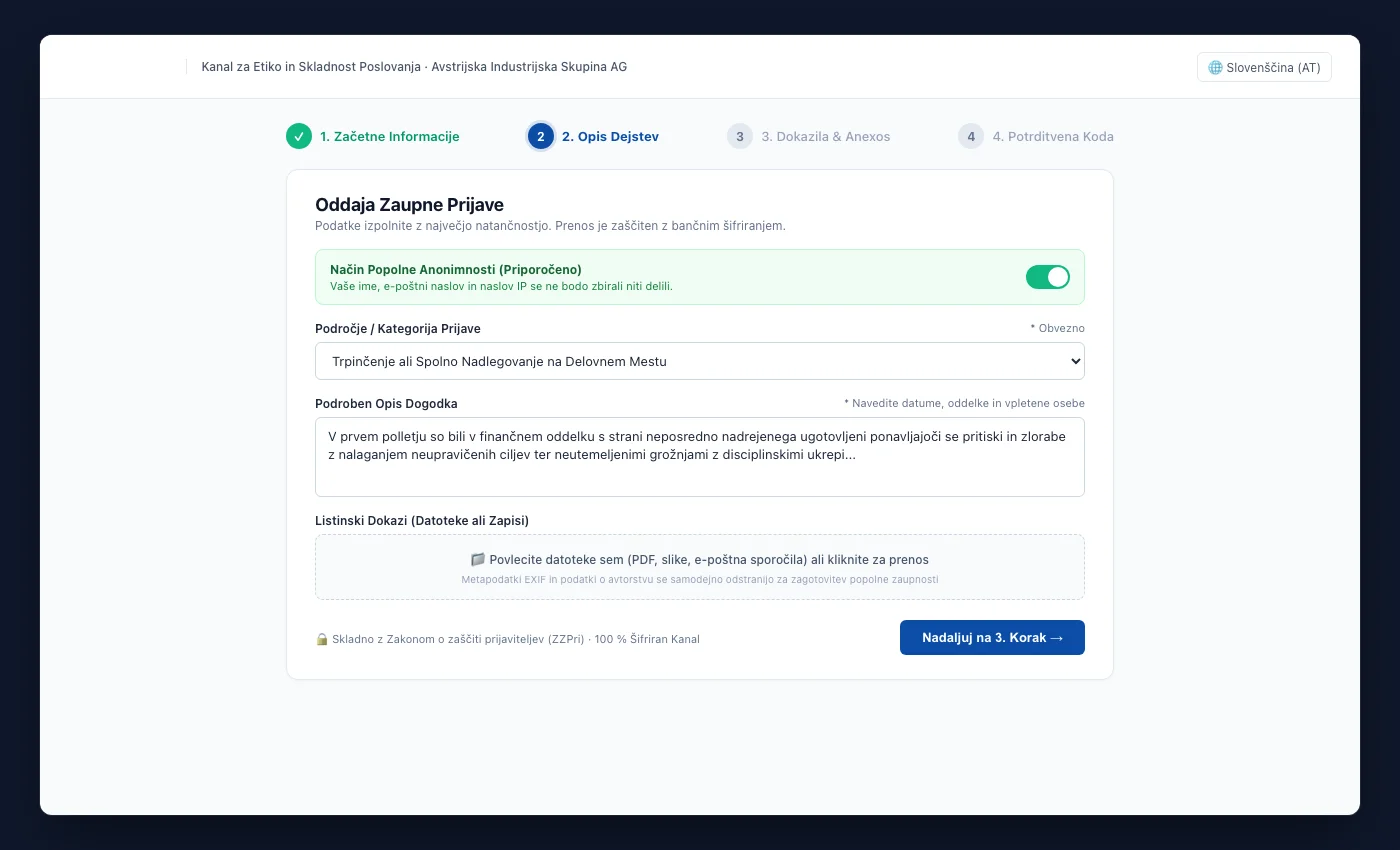Image resolution: width=1400 pixels, height=850 pixels.
Task: Focus the Podroben Opis Dogodka text area
Action: coord(700,457)
